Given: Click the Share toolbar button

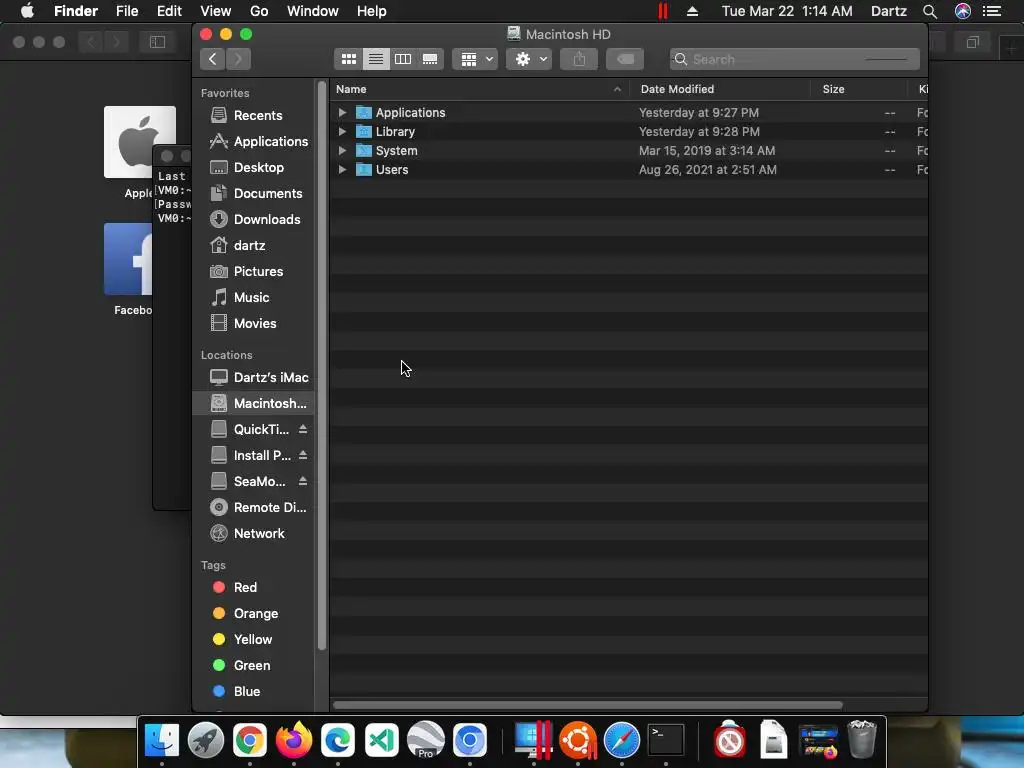Looking at the screenshot, I should 579,59.
